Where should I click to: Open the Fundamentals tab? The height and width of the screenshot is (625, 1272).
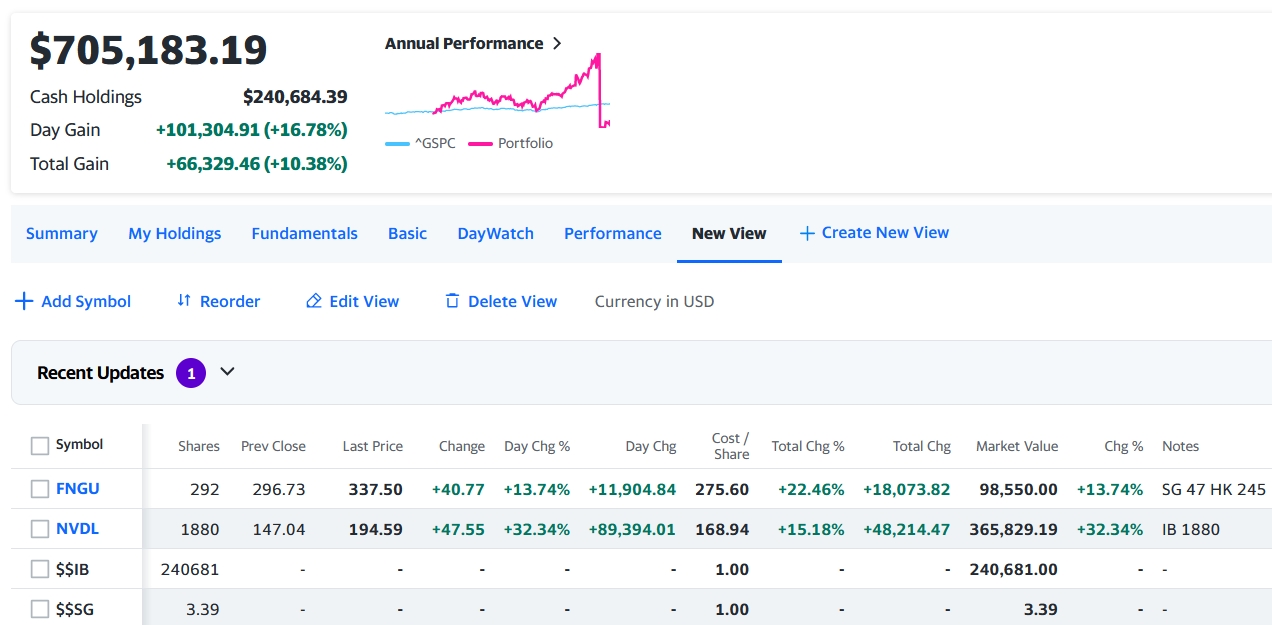coord(304,233)
